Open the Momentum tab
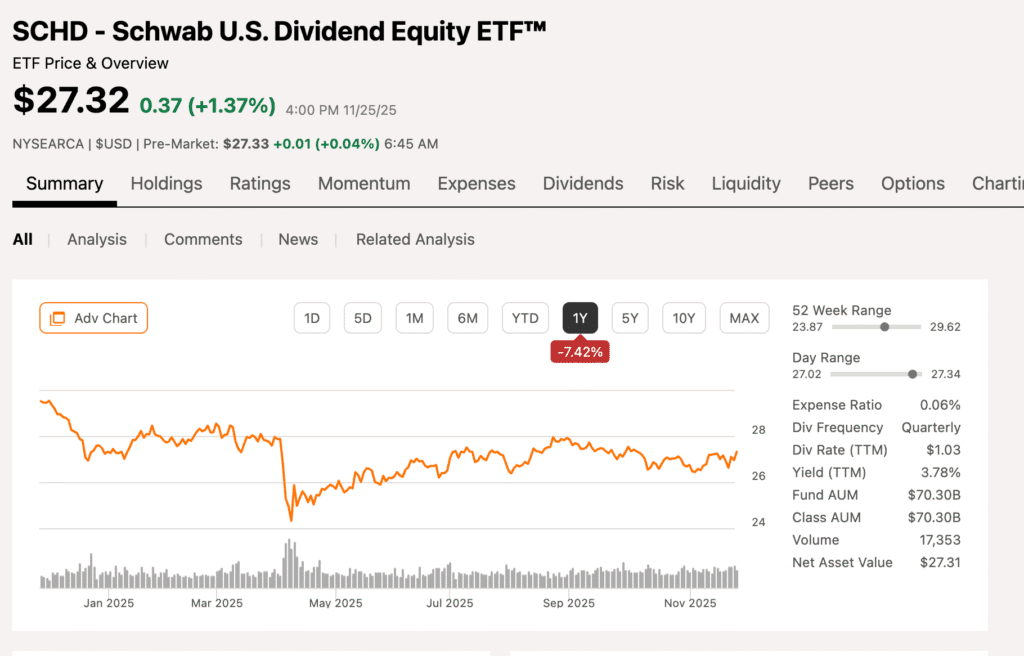The width and height of the screenshot is (1024, 656). 364,183
